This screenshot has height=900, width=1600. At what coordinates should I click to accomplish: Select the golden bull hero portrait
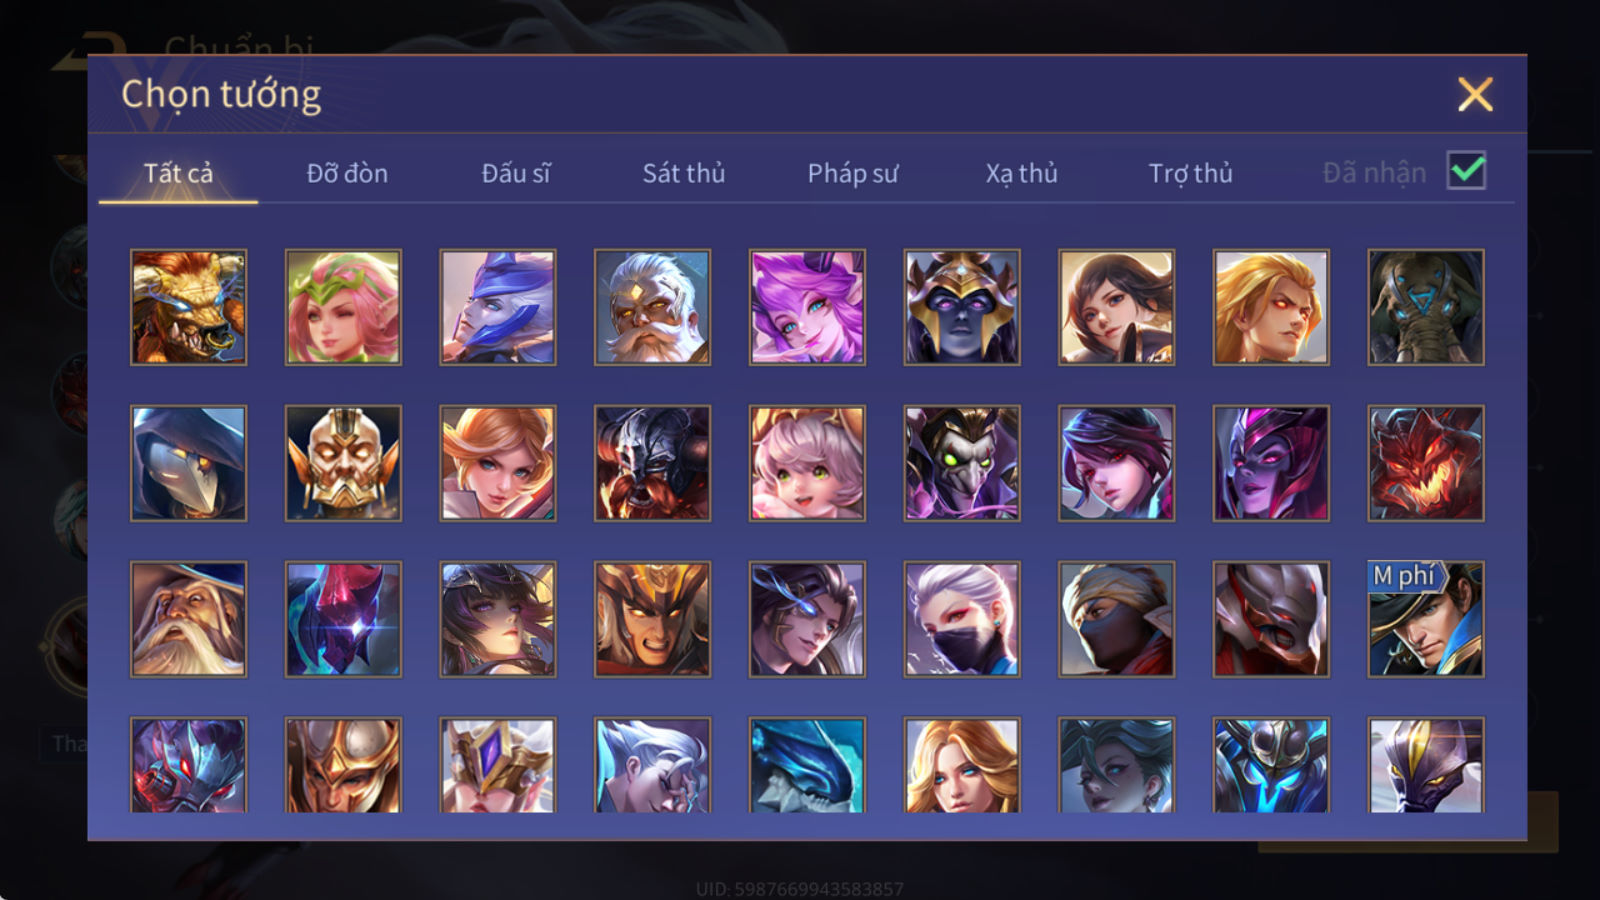pos(188,307)
